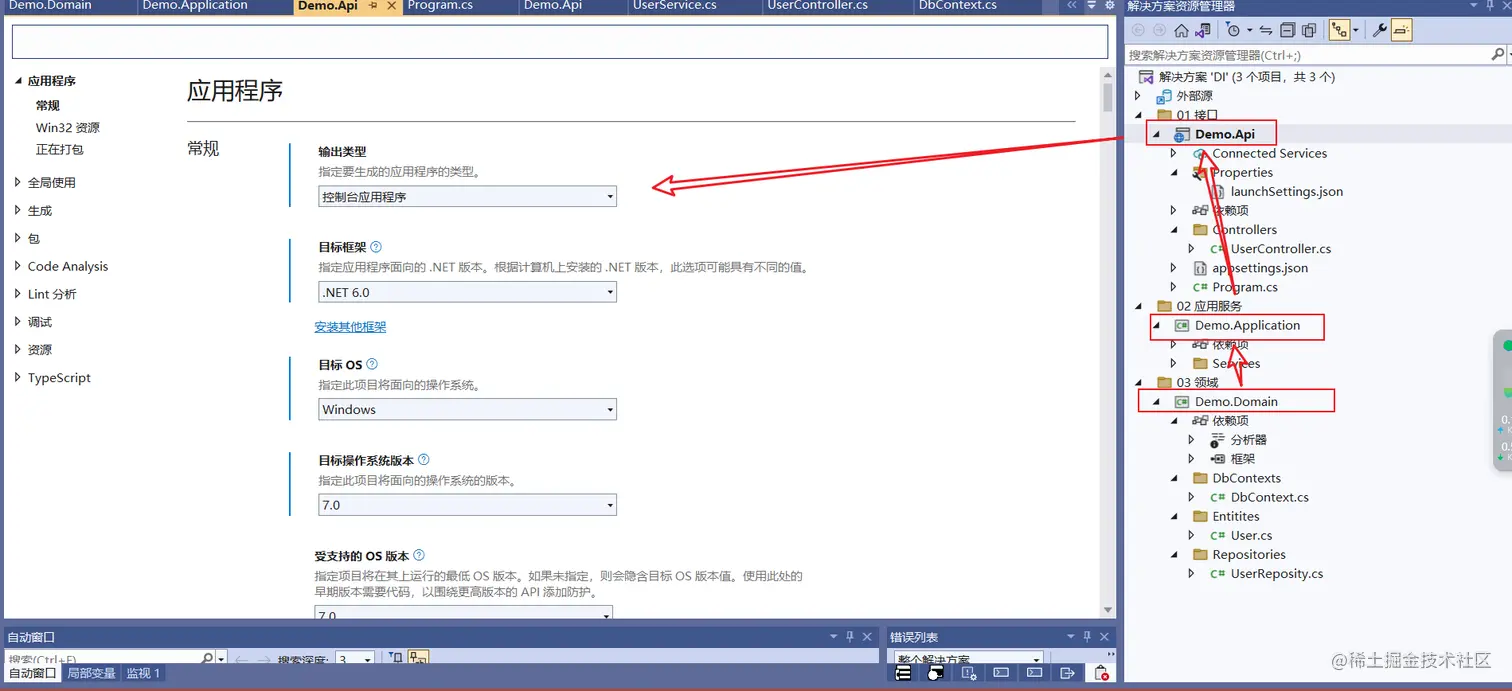Switch to 监视 1 bottom tab

click(143, 674)
